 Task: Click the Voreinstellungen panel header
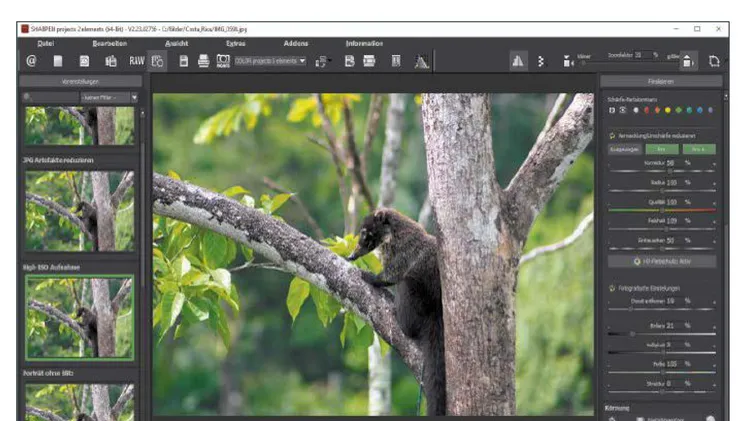click(x=80, y=81)
